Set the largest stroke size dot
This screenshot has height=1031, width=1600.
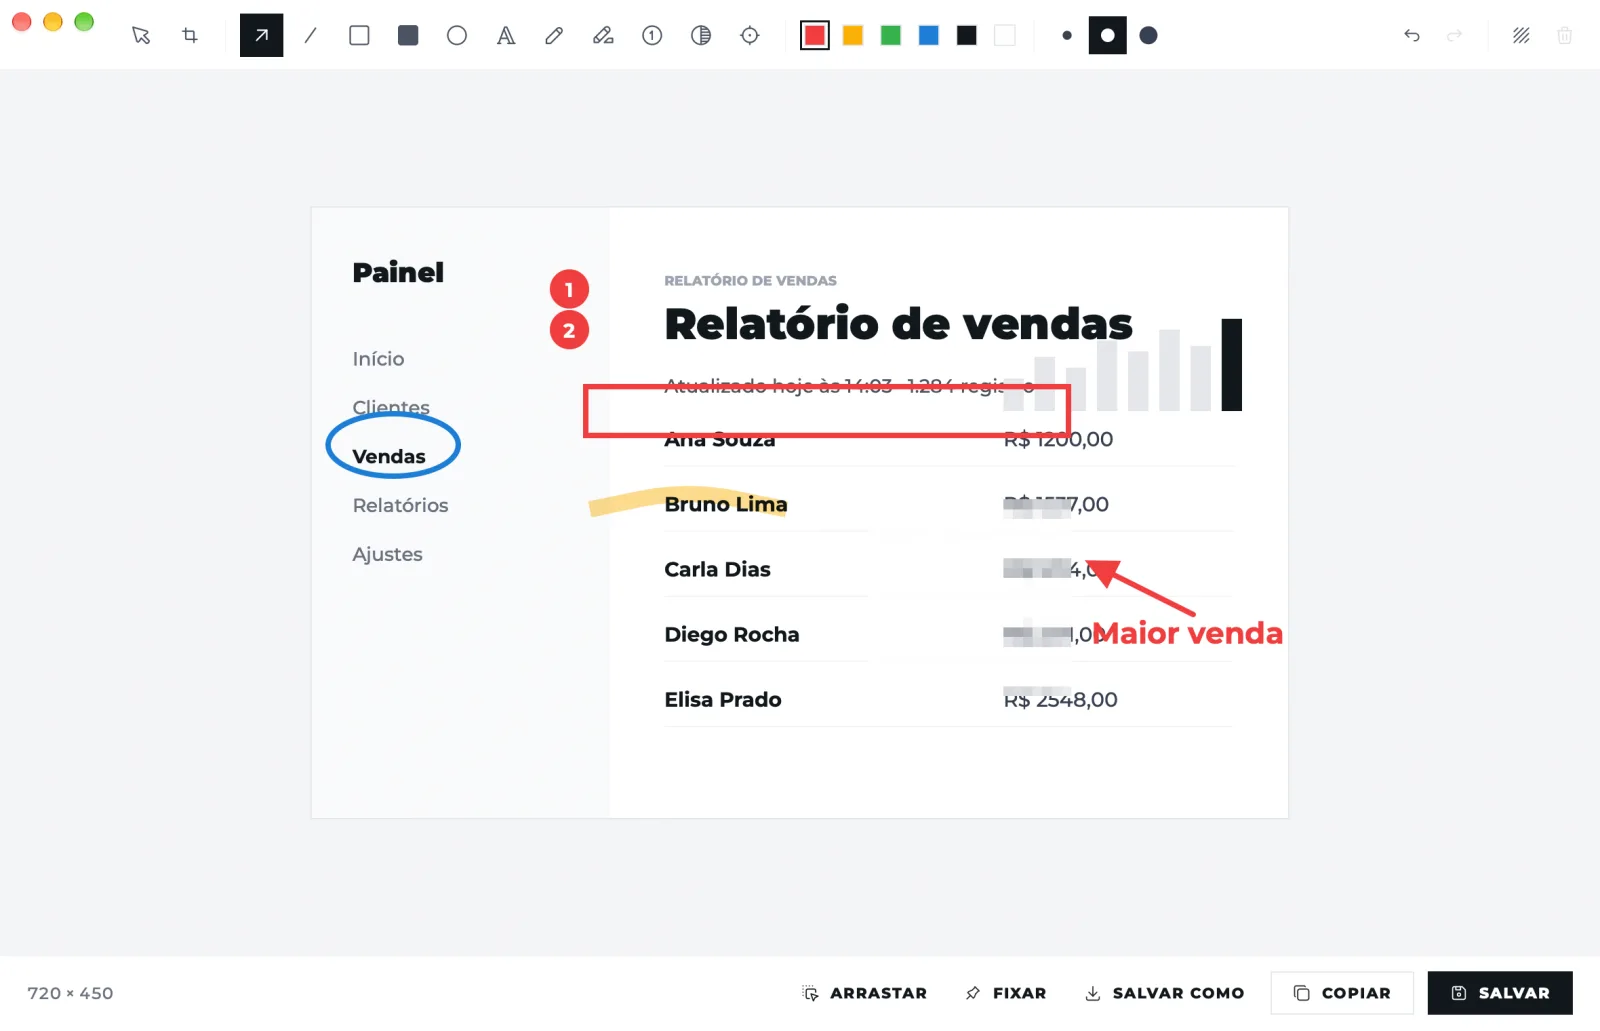[1149, 36]
